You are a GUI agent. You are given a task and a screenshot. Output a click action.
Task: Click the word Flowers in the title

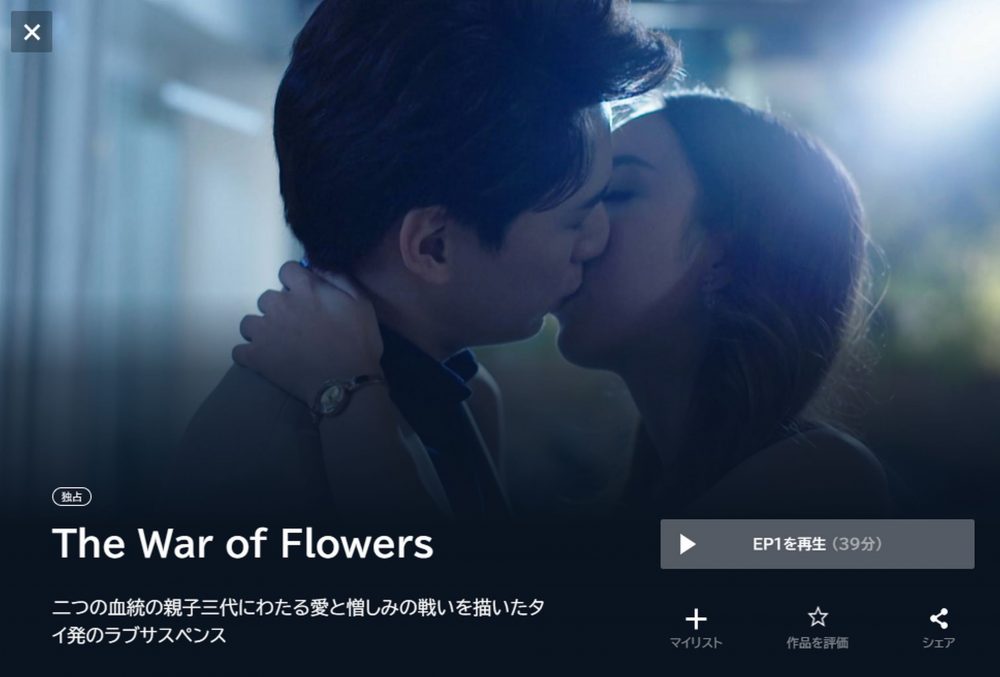point(357,543)
